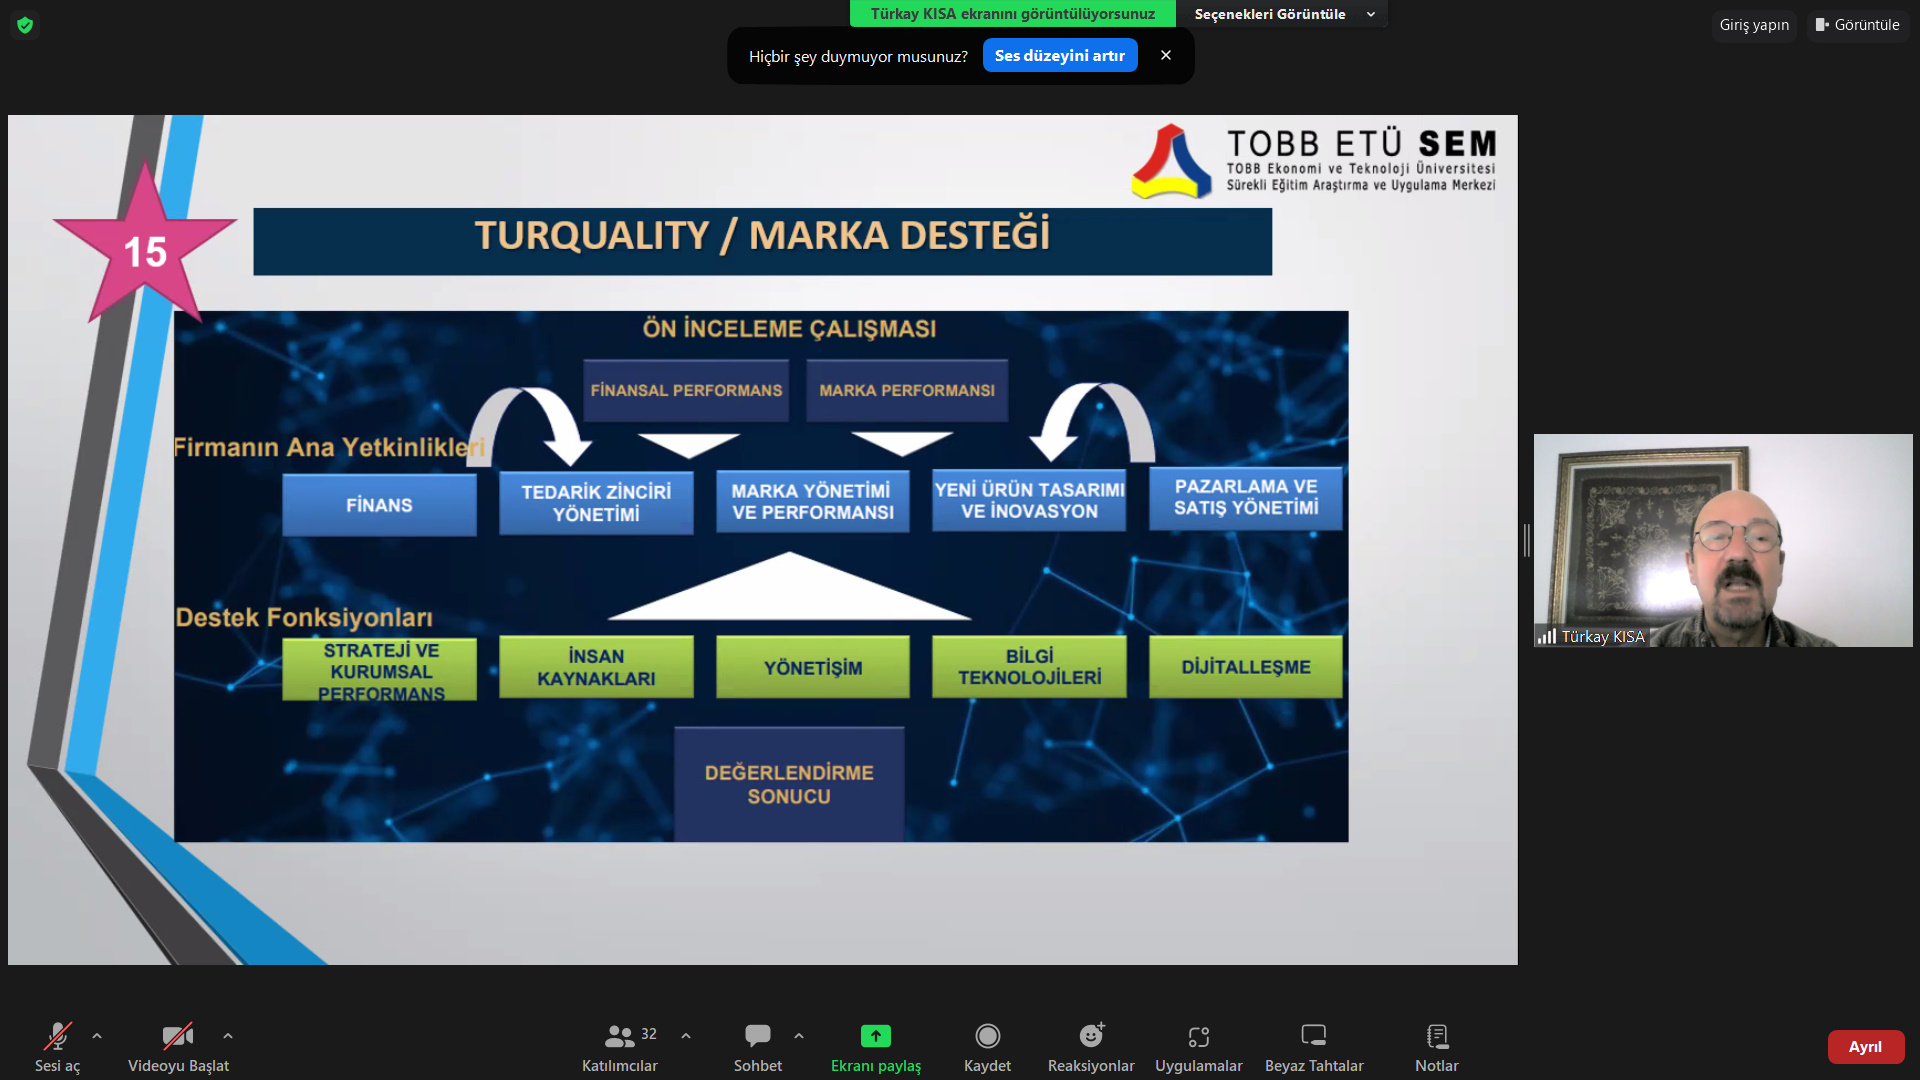Open the Katılımcılar participants panel
Viewport: 1920px width, 1080px height.
coord(620,1037)
